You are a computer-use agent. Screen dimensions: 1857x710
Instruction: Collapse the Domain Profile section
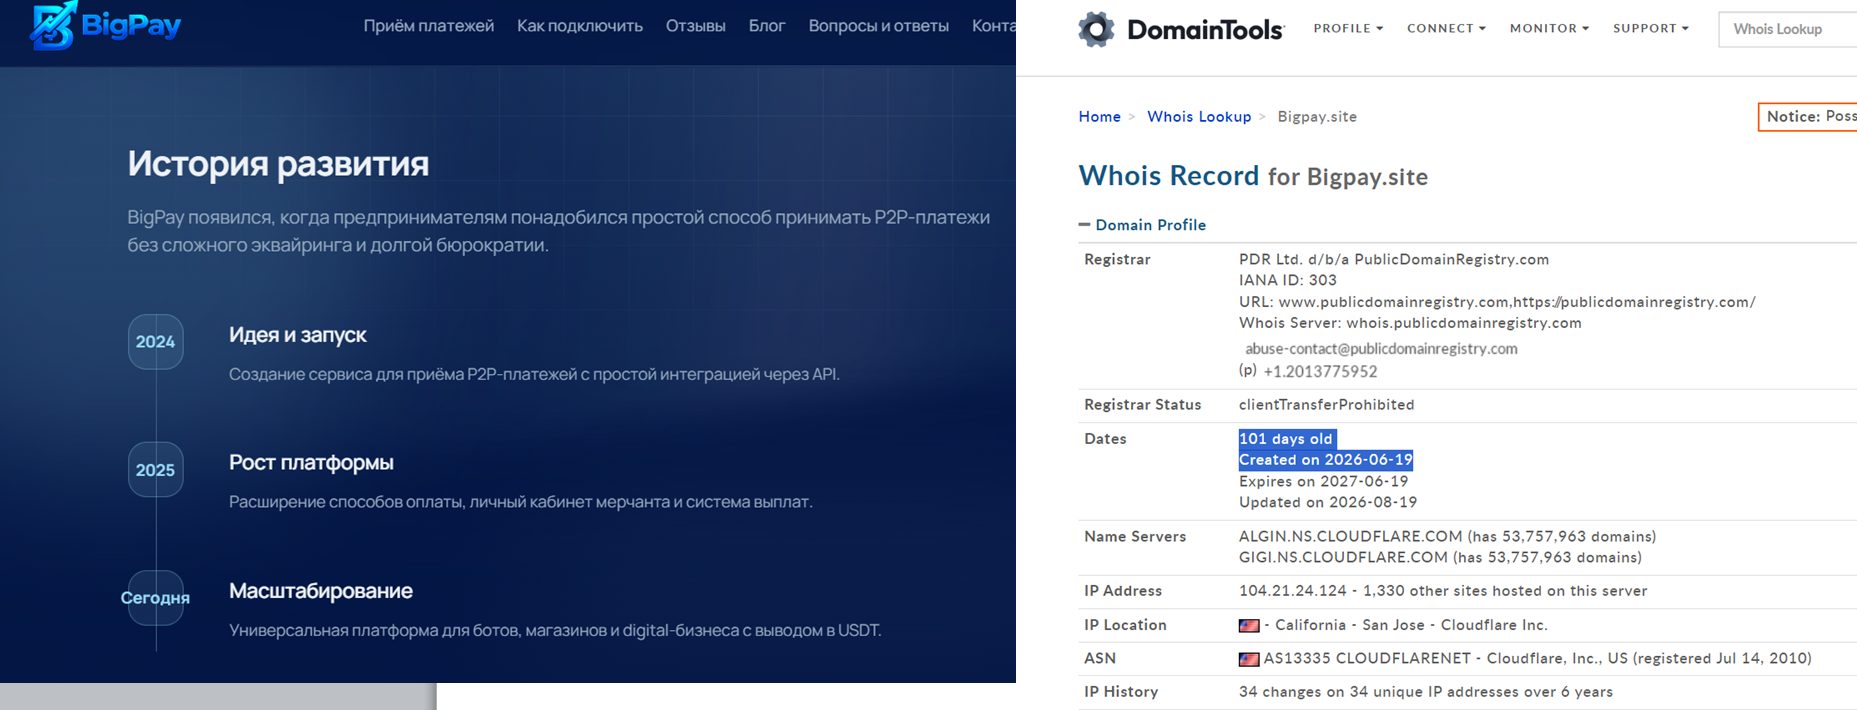[1142, 225]
